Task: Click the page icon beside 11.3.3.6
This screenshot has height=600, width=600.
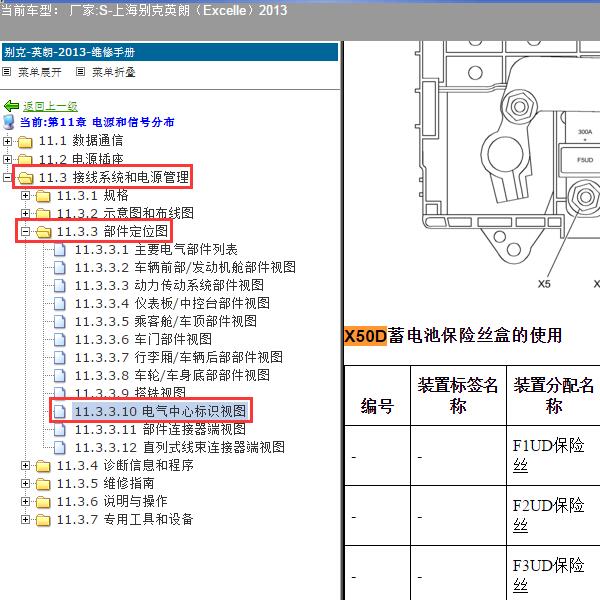Action: [x=60, y=339]
